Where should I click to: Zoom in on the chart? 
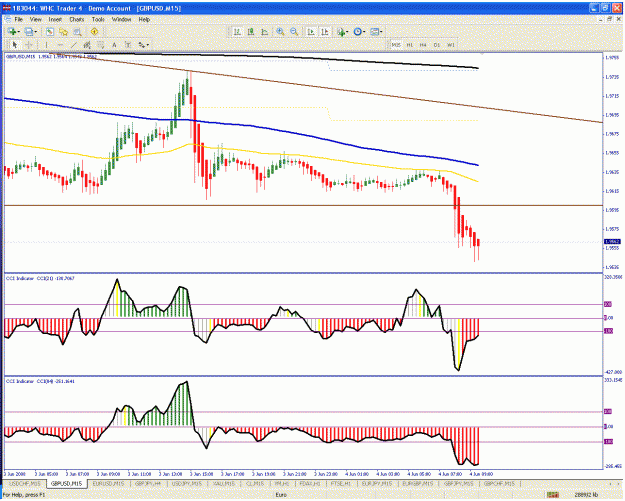click(x=280, y=32)
